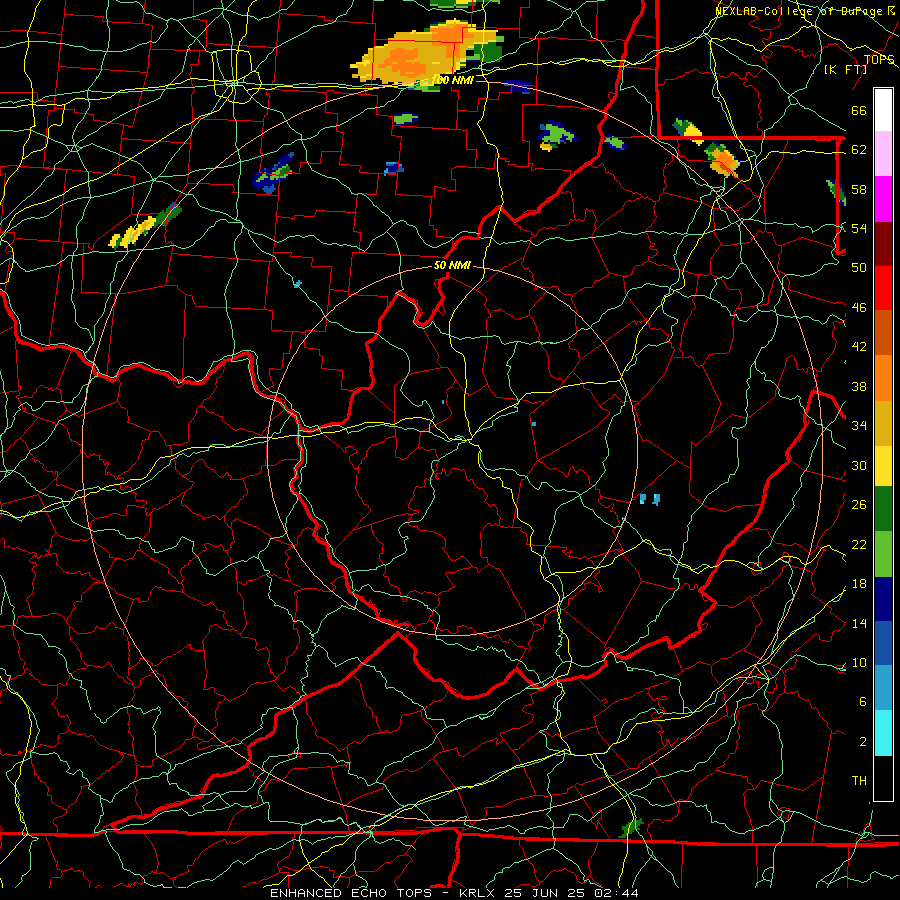Click the legend value 22
The image size is (900, 900).
(x=858, y=544)
